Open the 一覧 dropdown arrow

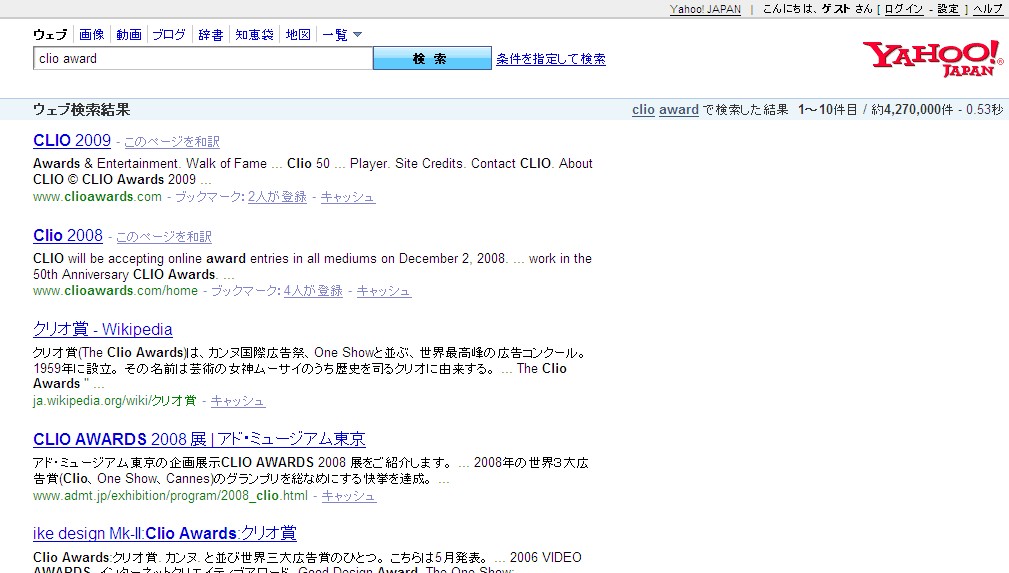[x=358, y=35]
